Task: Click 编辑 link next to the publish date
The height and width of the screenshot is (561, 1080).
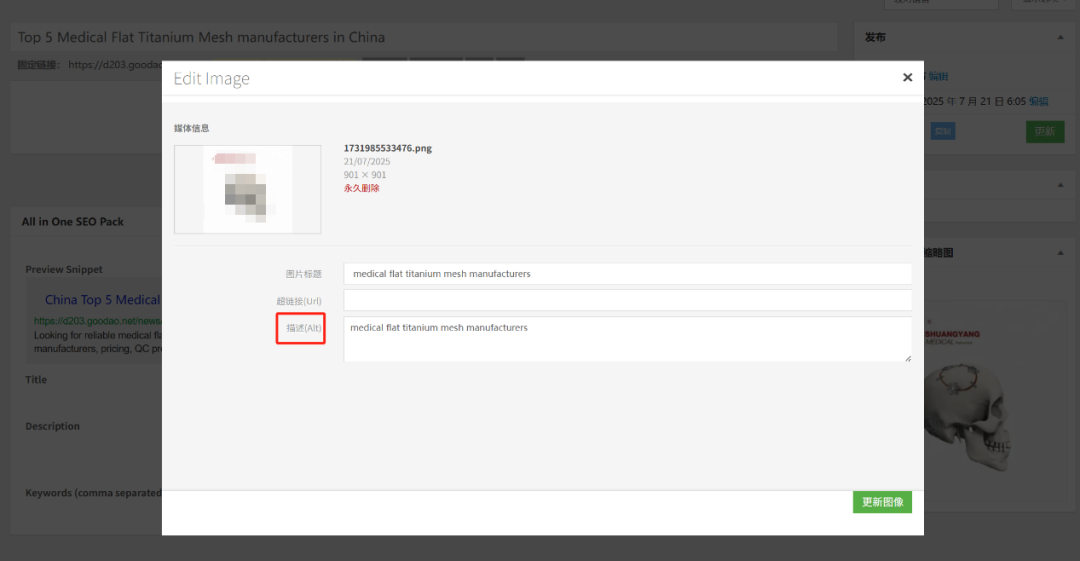Action: coord(1039,101)
